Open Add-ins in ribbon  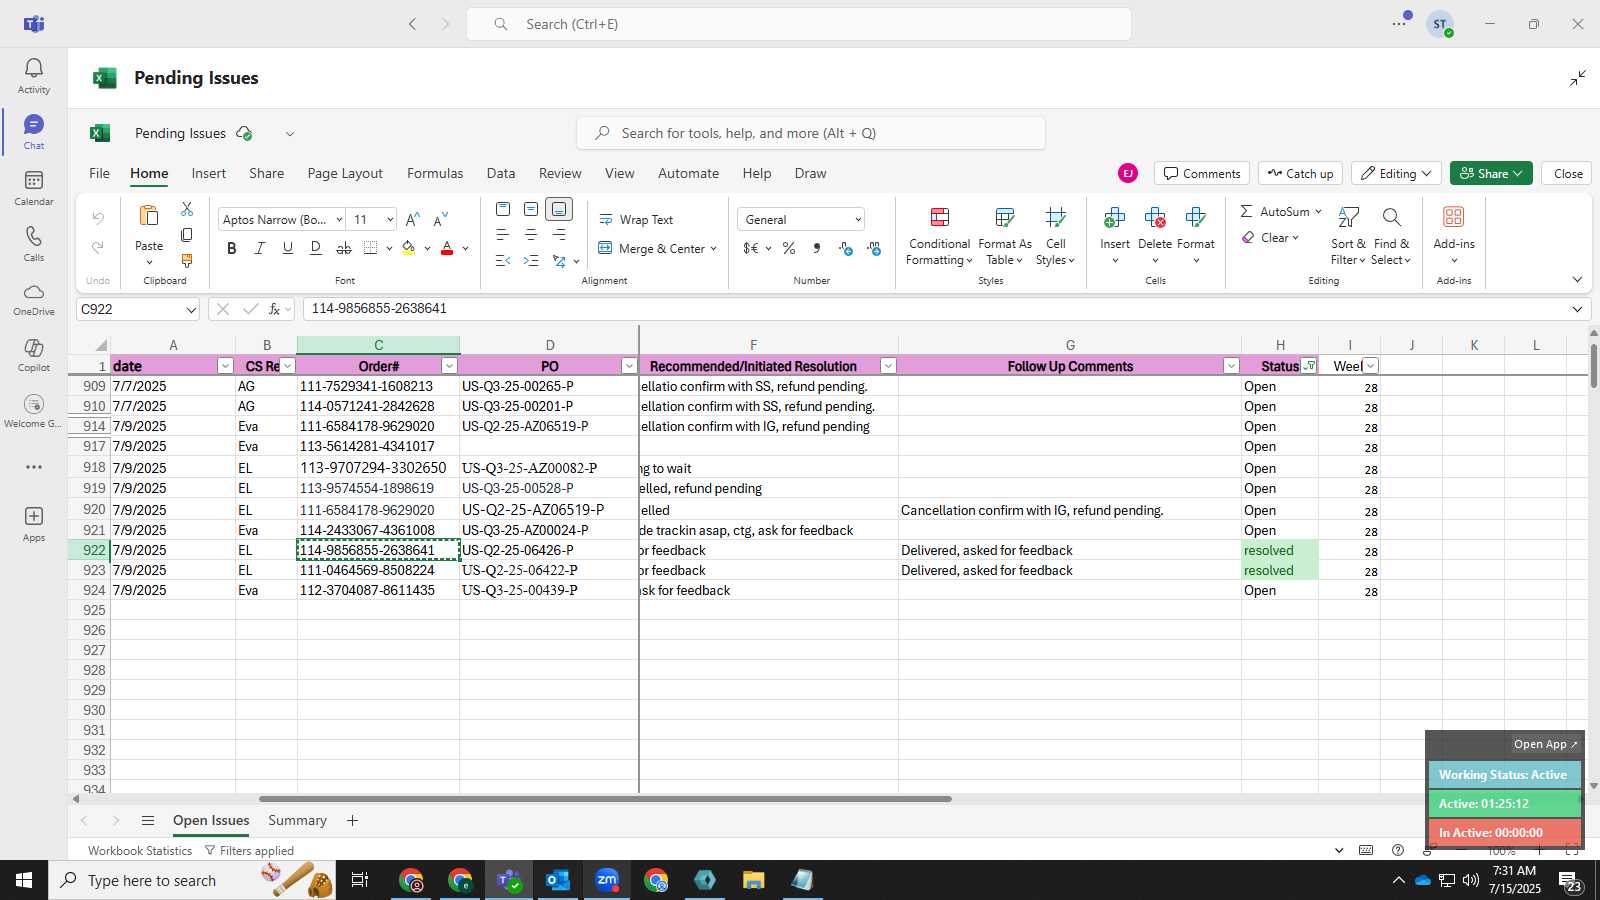1453,237
